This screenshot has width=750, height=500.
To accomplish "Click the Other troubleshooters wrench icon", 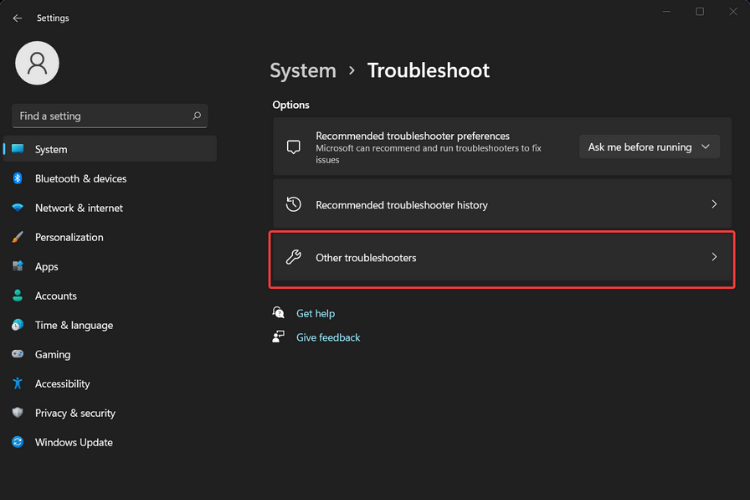I will coord(293,258).
